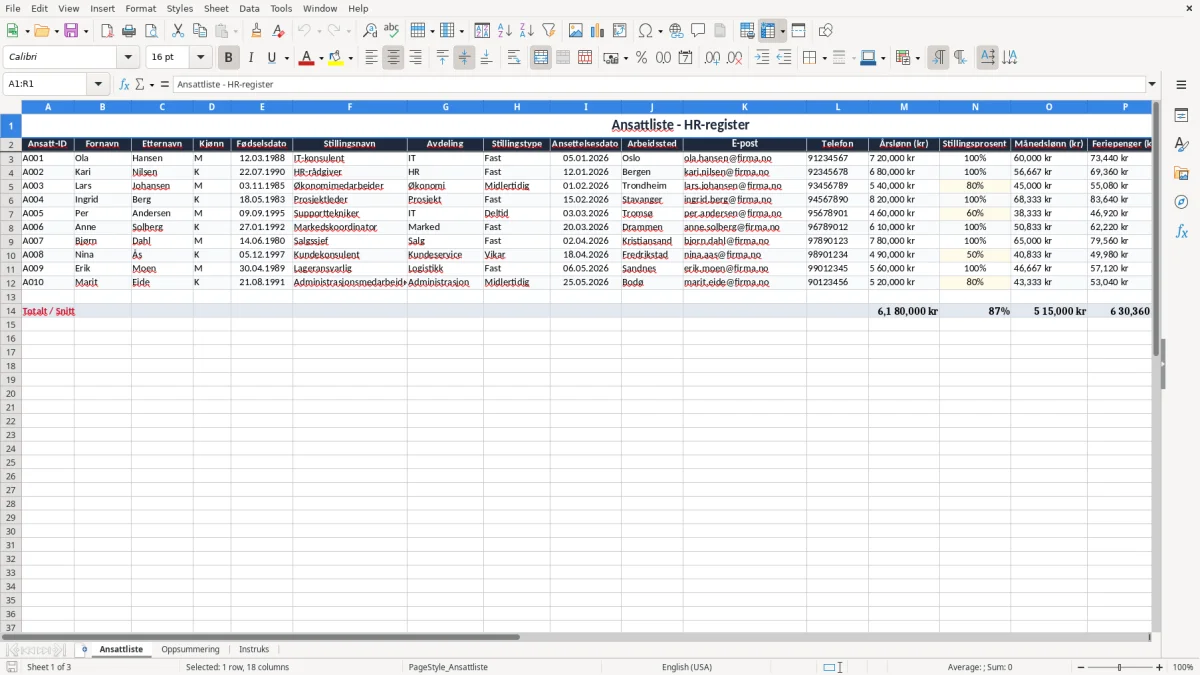Screen dimensions: 1200x675
Task: Click the zoom-in plus button
Action: pos(1160,667)
